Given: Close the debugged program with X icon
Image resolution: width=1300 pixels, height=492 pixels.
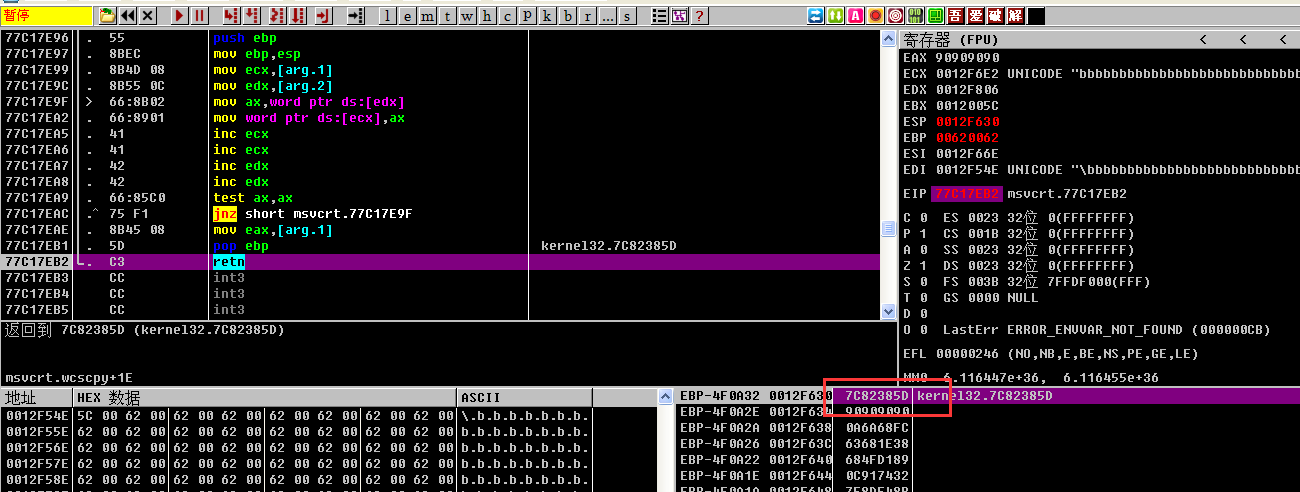Looking at the screenshot, I should 148,16.
